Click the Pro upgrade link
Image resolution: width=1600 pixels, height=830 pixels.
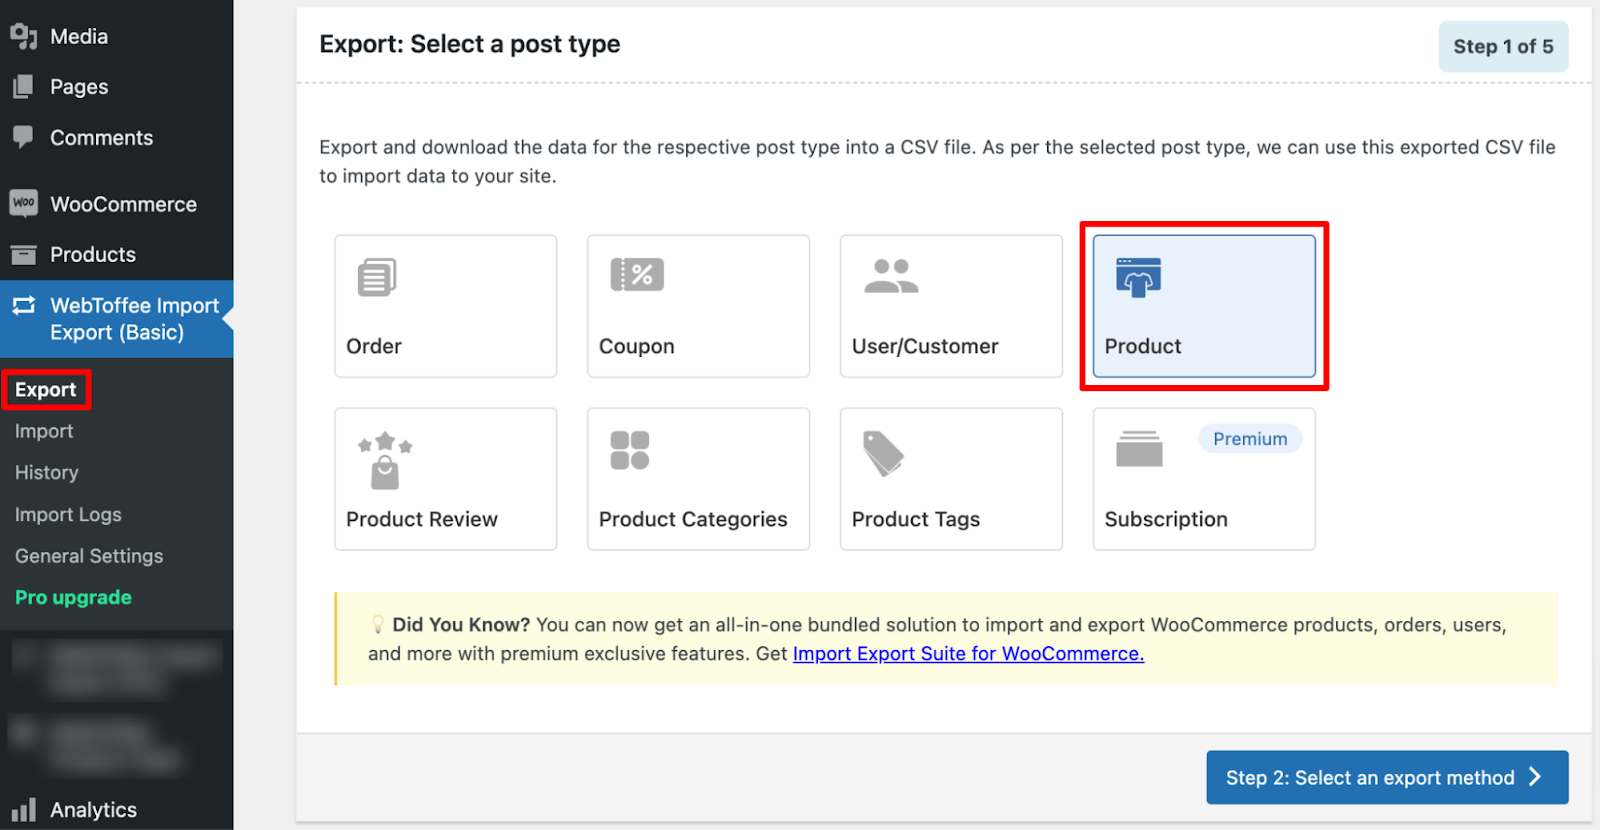73,597
